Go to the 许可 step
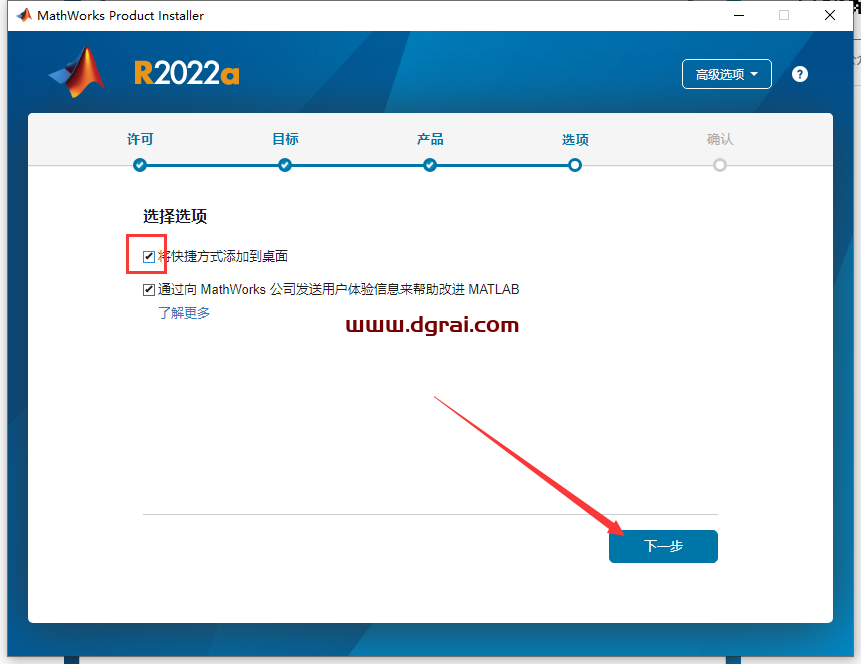Screen dimensions: 861x664 (140, 139)
